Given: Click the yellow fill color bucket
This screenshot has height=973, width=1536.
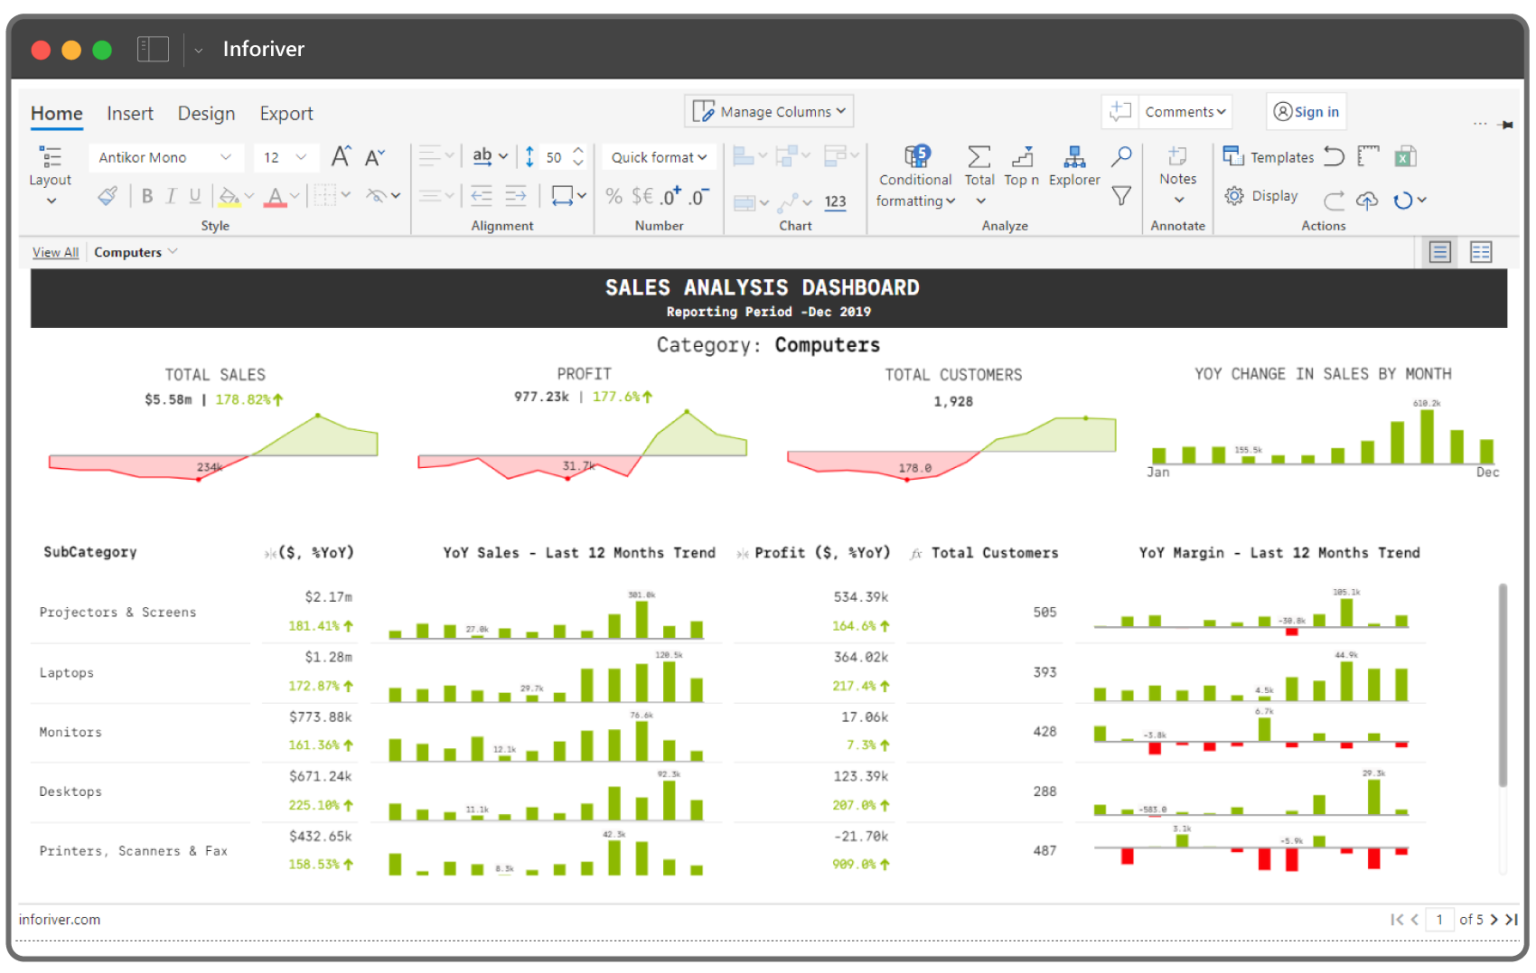Looking at the screenshot, I should tap(229, 196).
